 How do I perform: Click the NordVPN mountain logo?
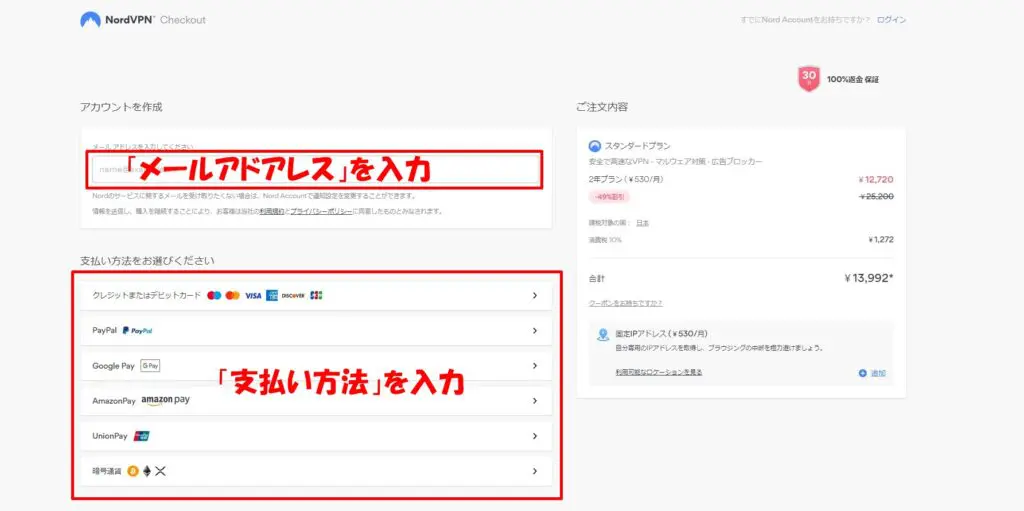(x=90, y=20)
